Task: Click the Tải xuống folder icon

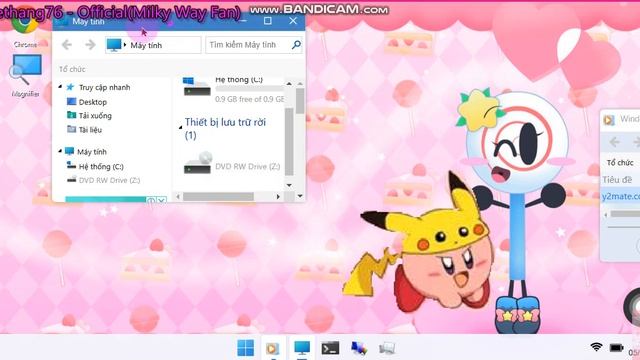Action: click(71, 115)
